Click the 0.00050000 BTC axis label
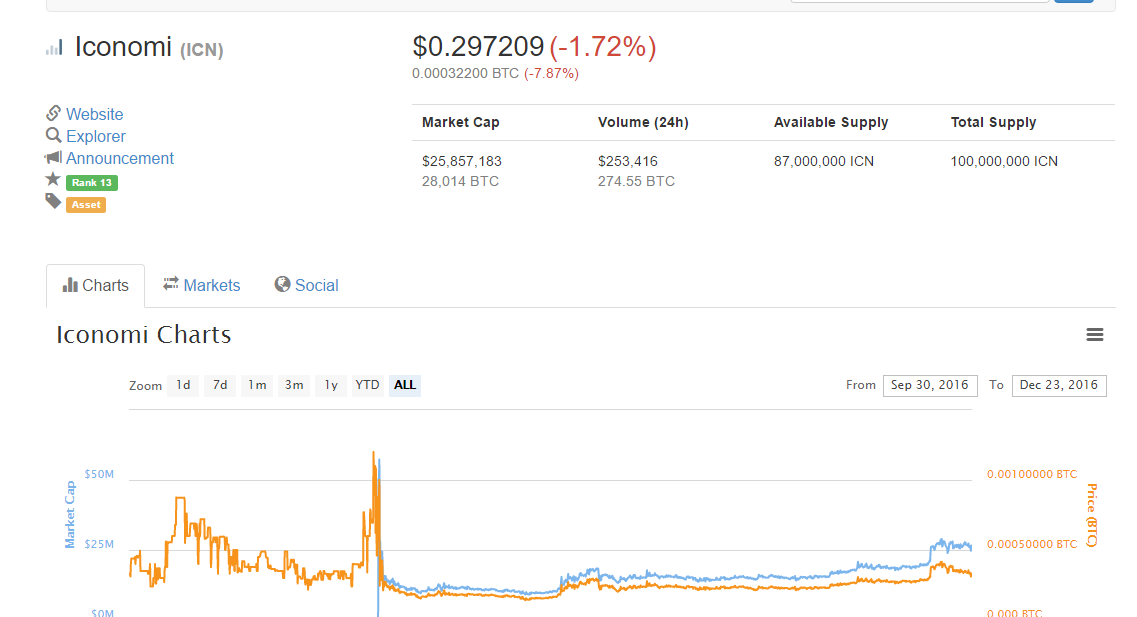 [x=1032, y=544]
